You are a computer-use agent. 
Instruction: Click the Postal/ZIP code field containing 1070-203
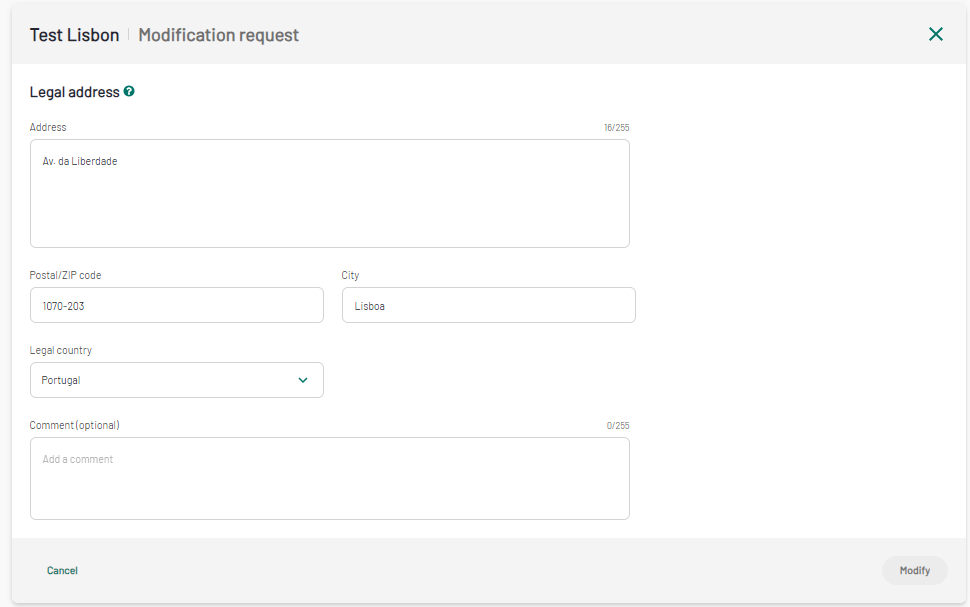tap(177, 305)
